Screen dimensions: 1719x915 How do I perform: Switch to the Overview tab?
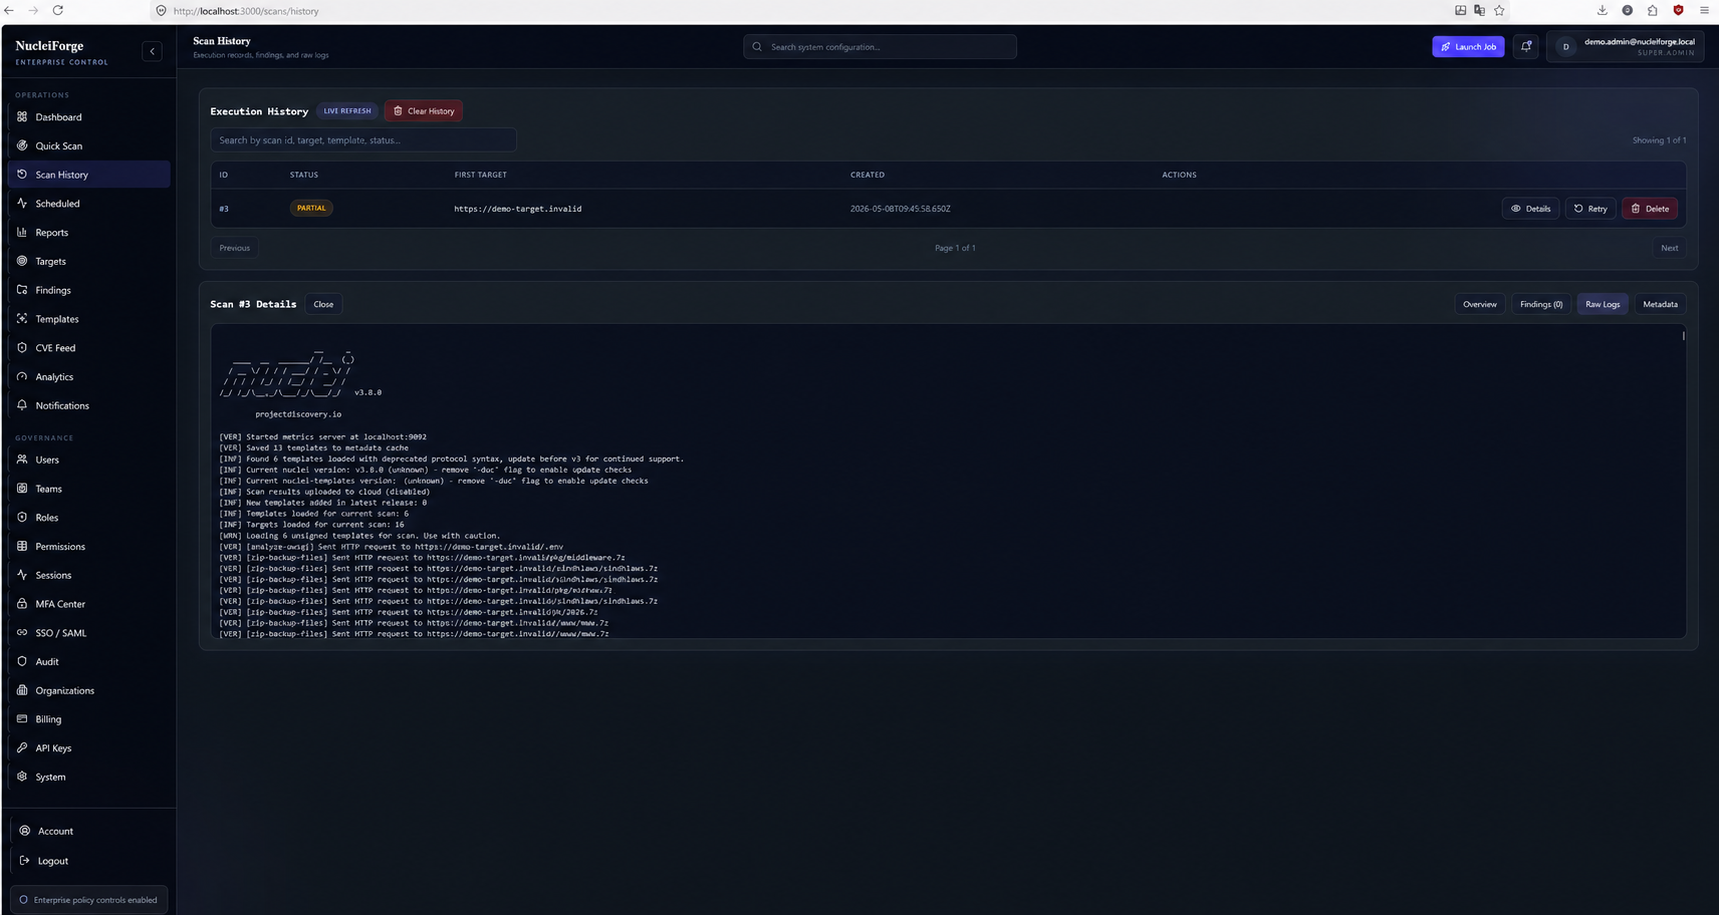coord(1480,304)
